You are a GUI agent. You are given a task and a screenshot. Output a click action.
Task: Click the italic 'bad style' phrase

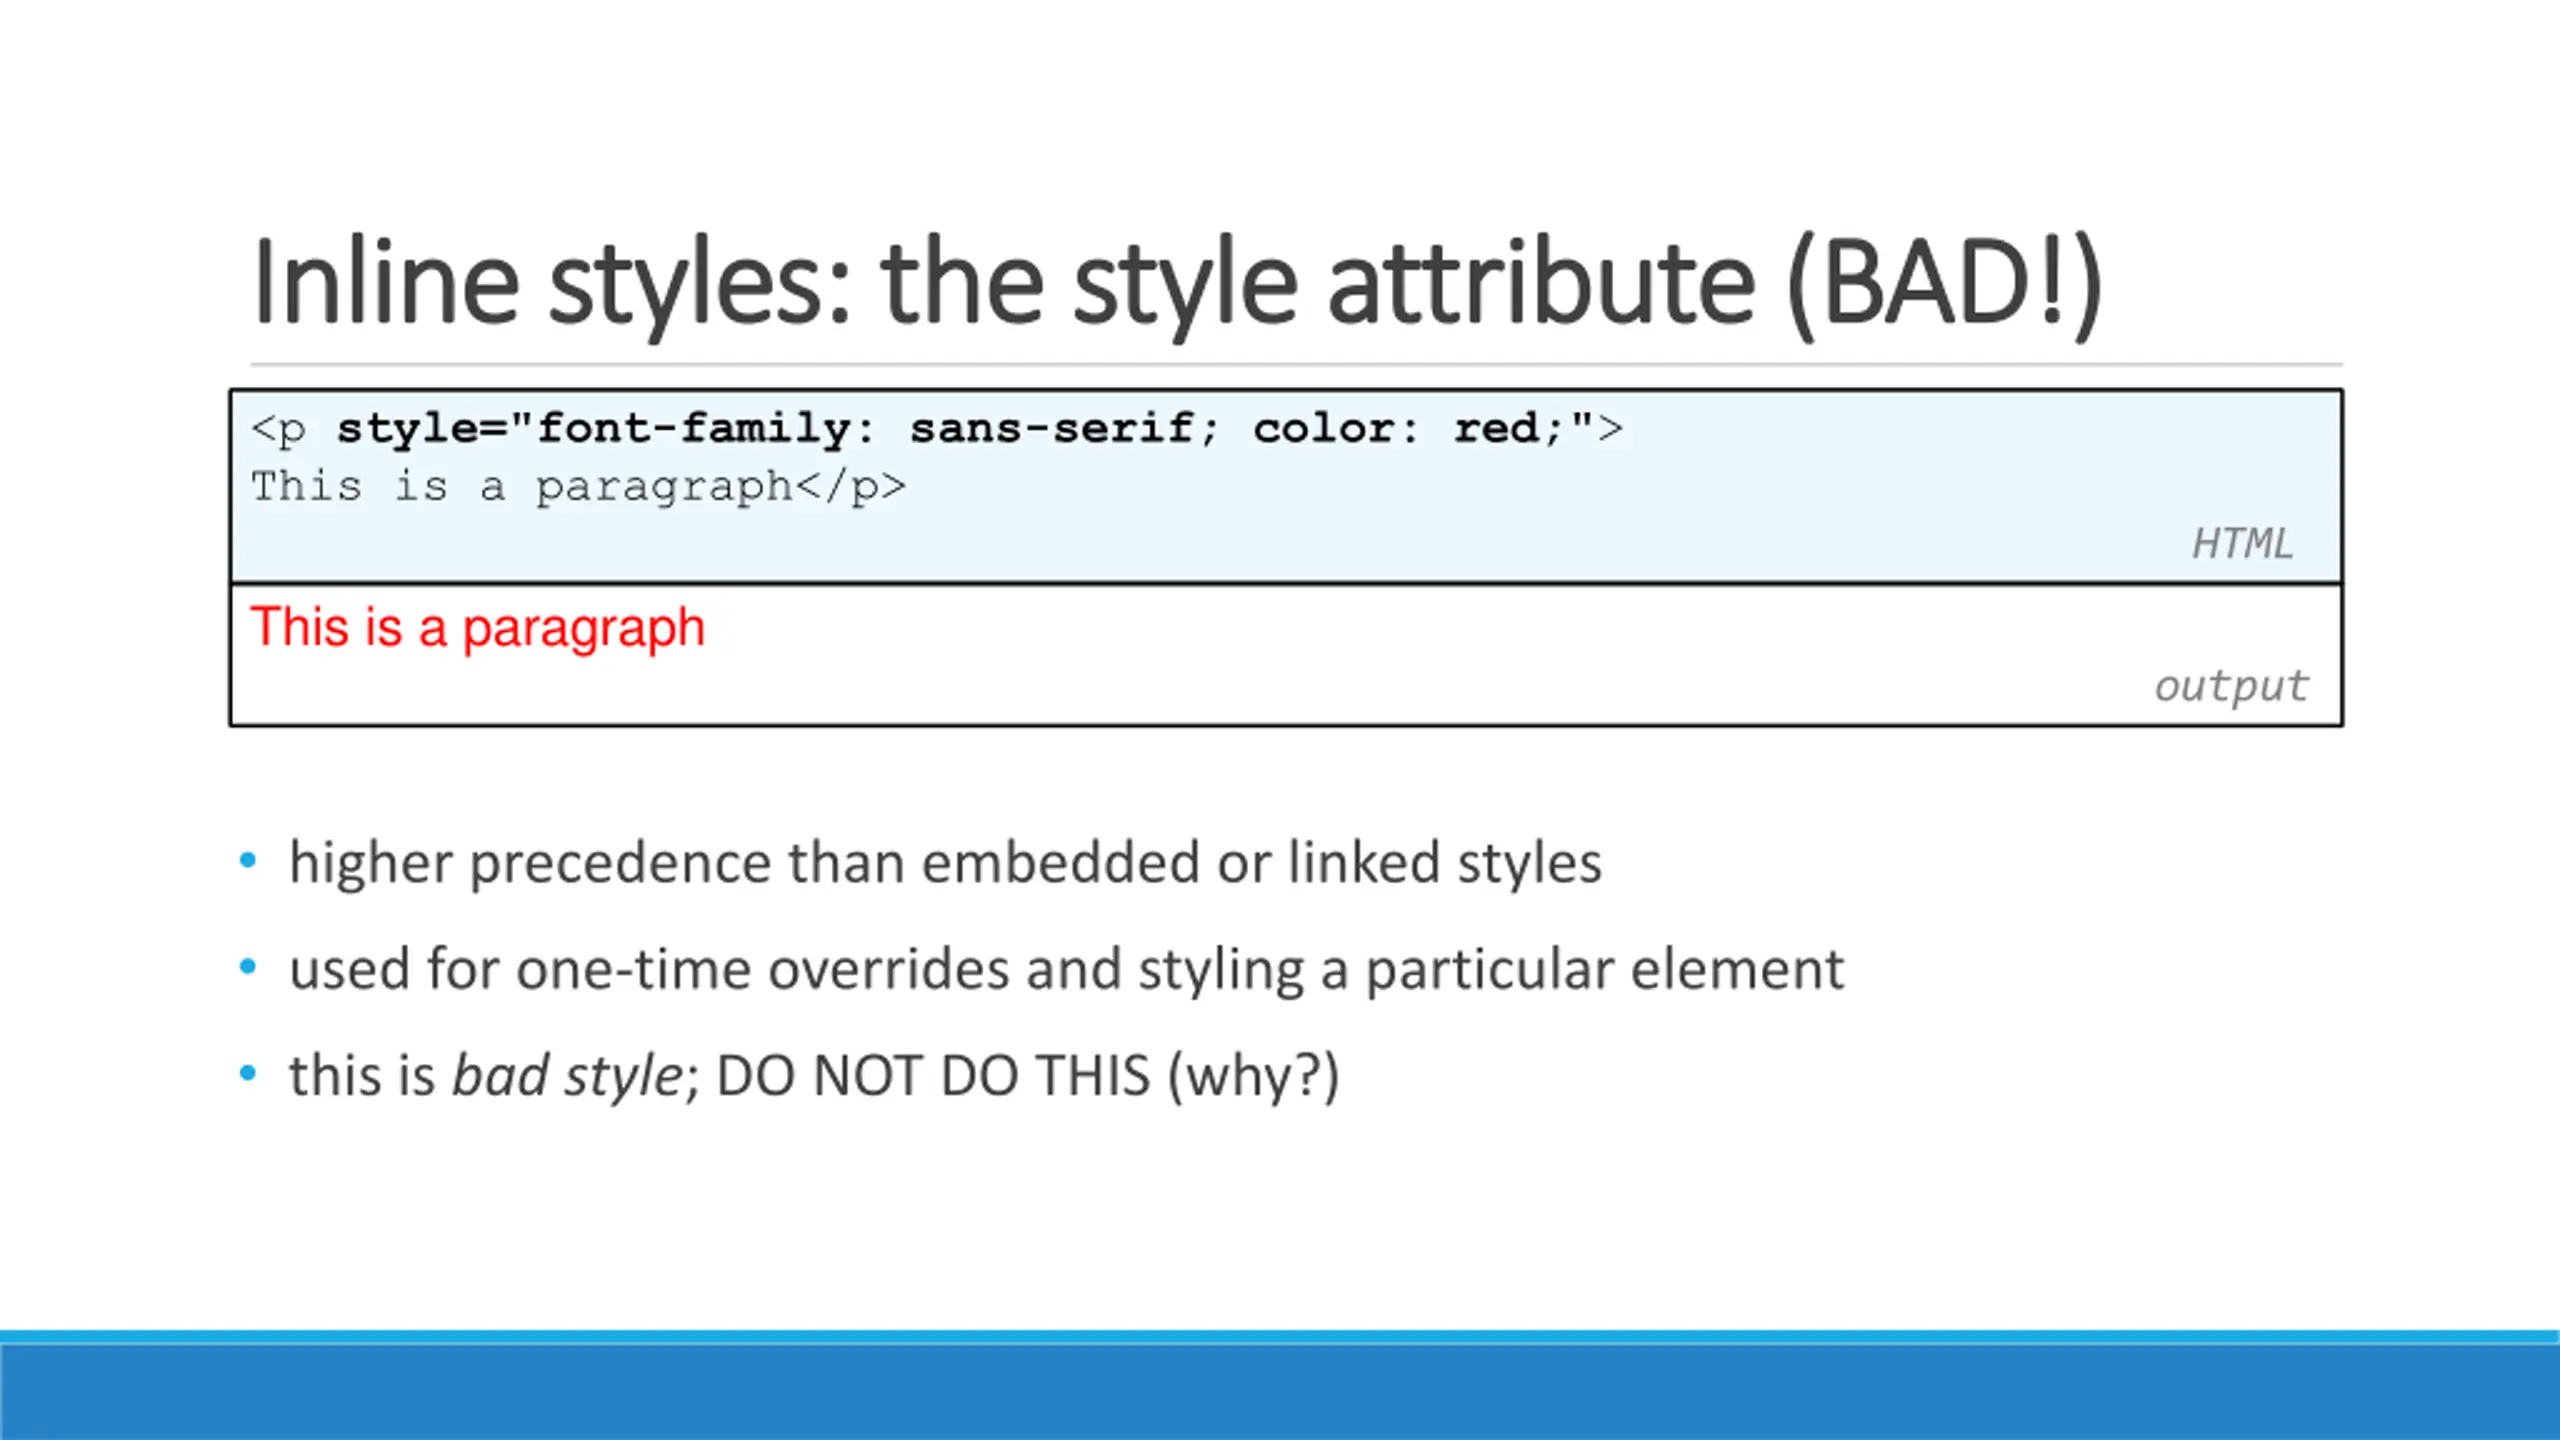pyautogui.click(x=566, y=1077)
